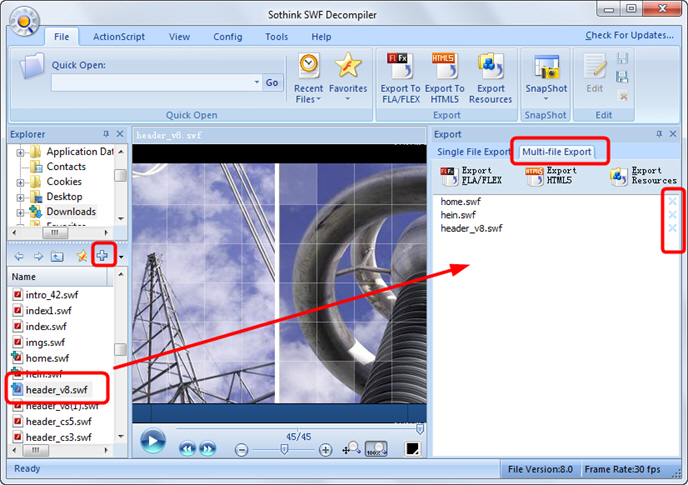This screenshot has height=485, width=688.
Task: Play the SWF preview
Action: (x=153, y=441)
